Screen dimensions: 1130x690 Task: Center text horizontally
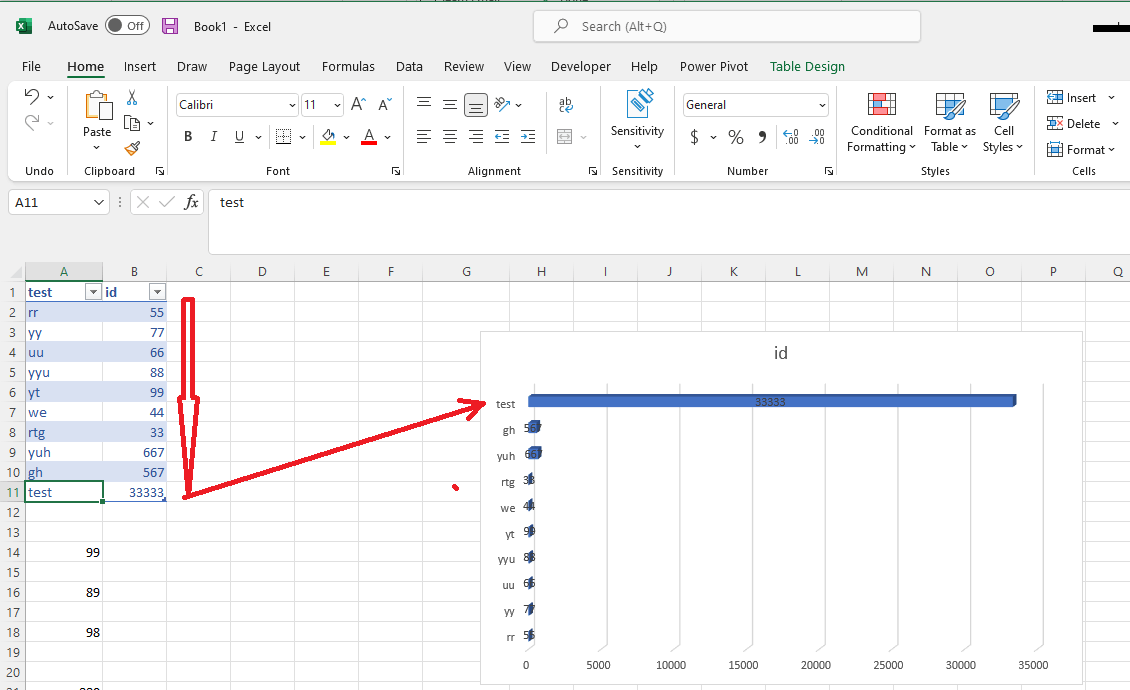pos(450,136)
